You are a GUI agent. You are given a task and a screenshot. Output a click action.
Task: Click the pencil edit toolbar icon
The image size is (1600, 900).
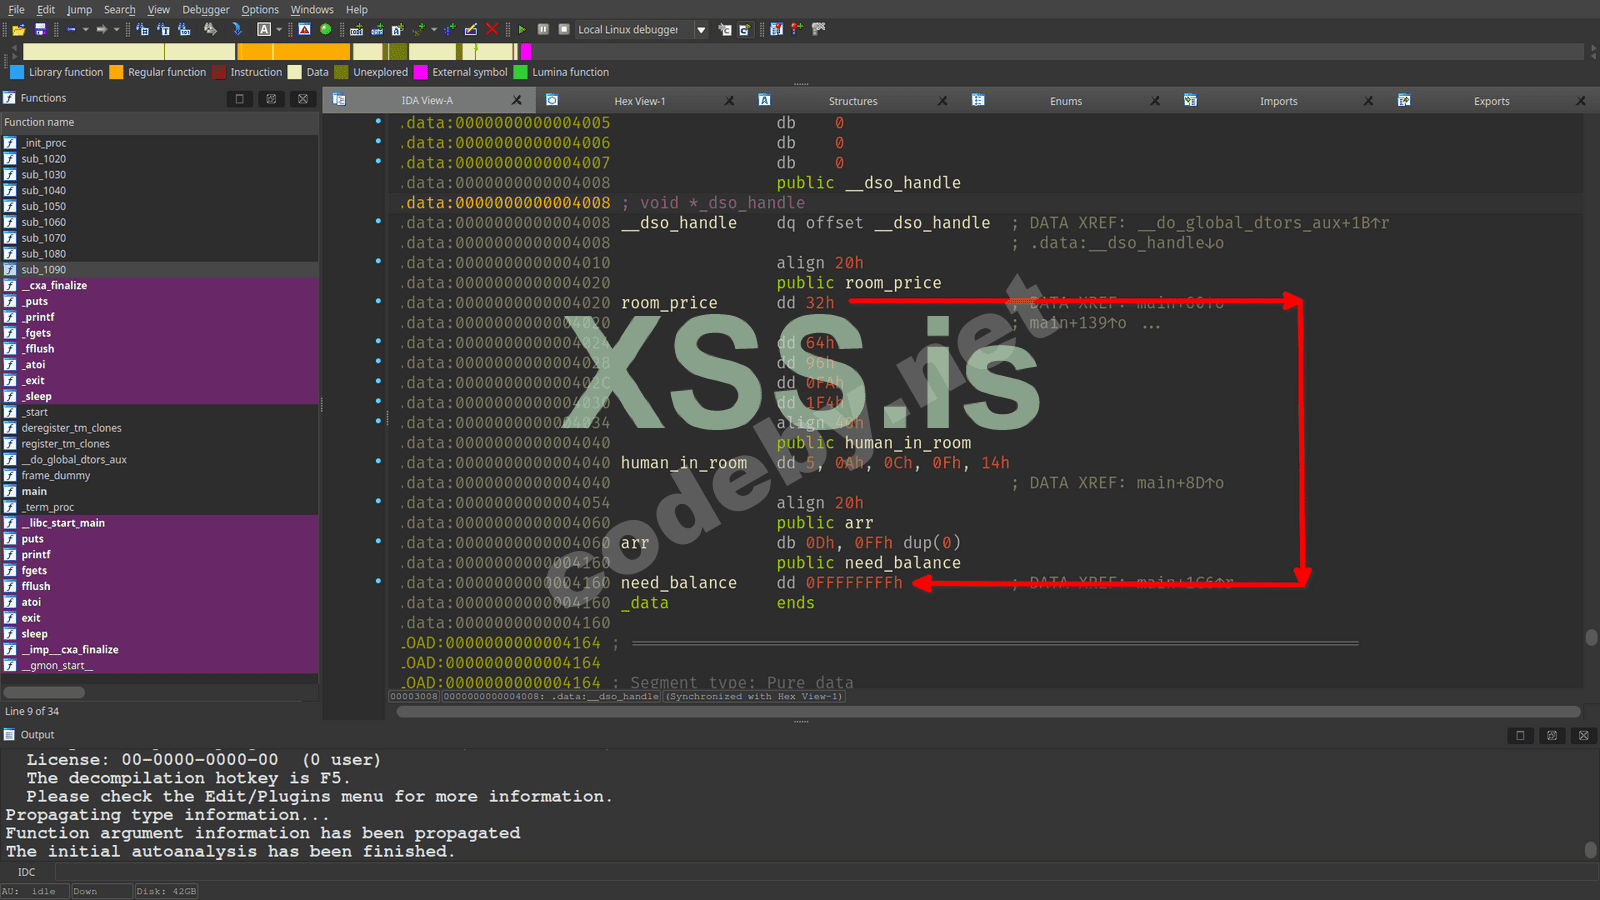[x=471, y=30]
